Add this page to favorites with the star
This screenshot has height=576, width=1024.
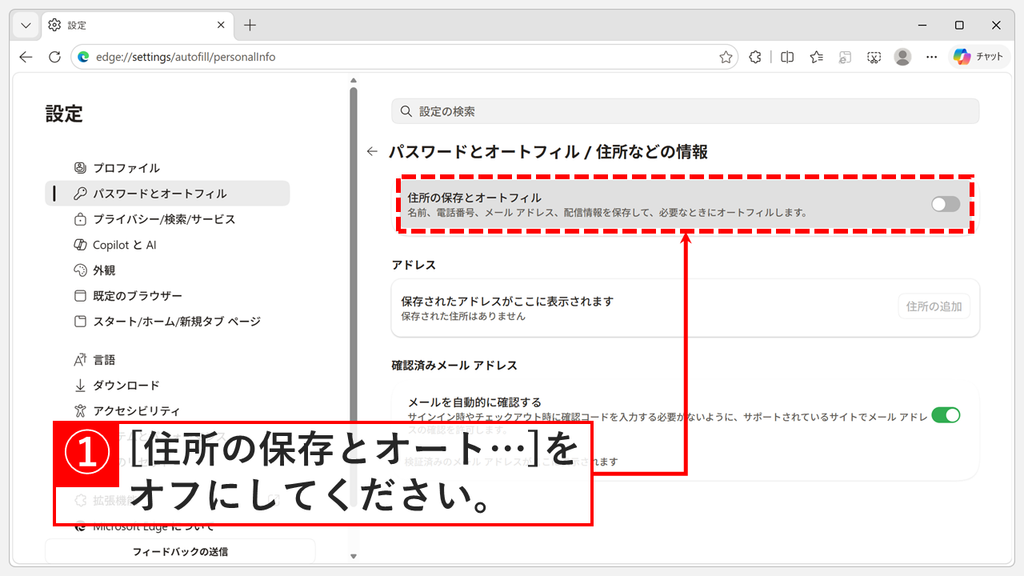click(x=726, y=57)
